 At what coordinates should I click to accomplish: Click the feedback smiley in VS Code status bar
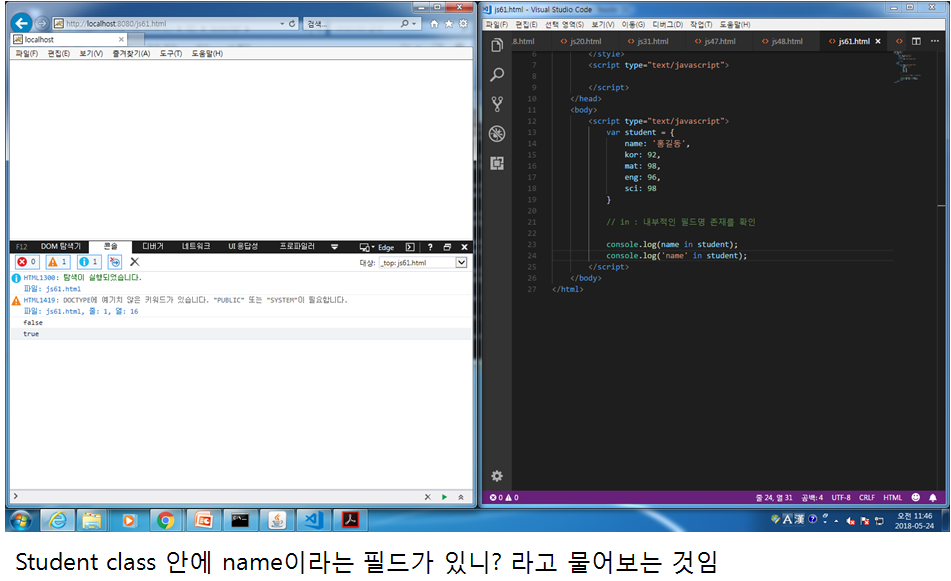[915, 497]
